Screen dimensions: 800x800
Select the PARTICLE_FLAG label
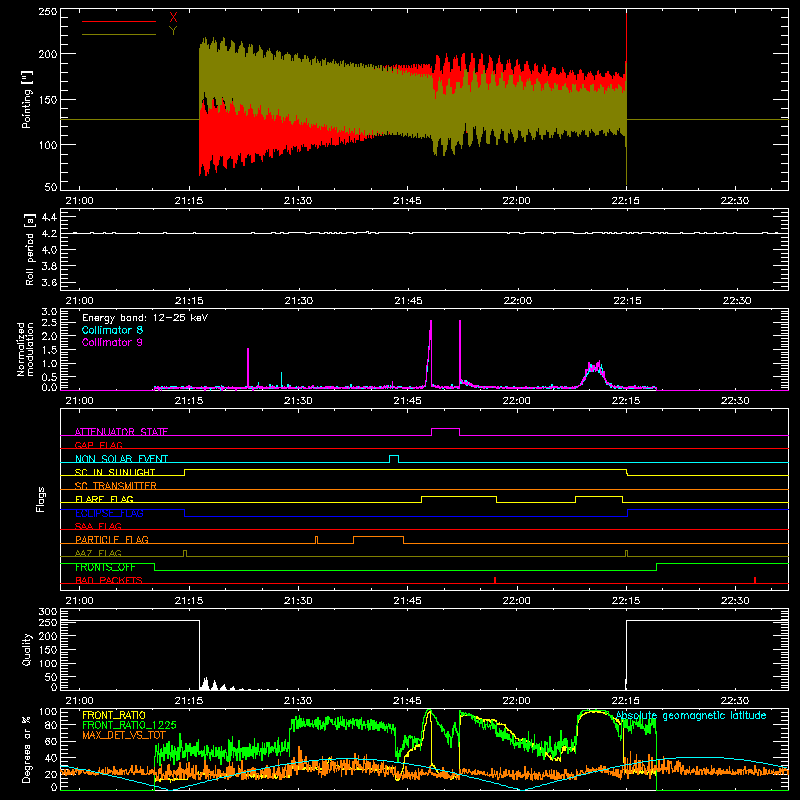click(112, 540)
